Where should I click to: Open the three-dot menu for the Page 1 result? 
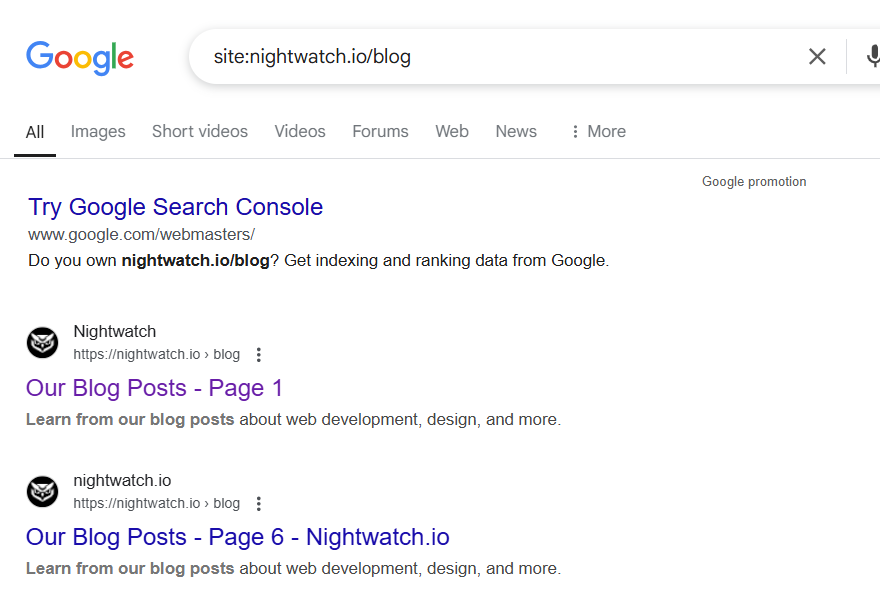pos(258,354)
